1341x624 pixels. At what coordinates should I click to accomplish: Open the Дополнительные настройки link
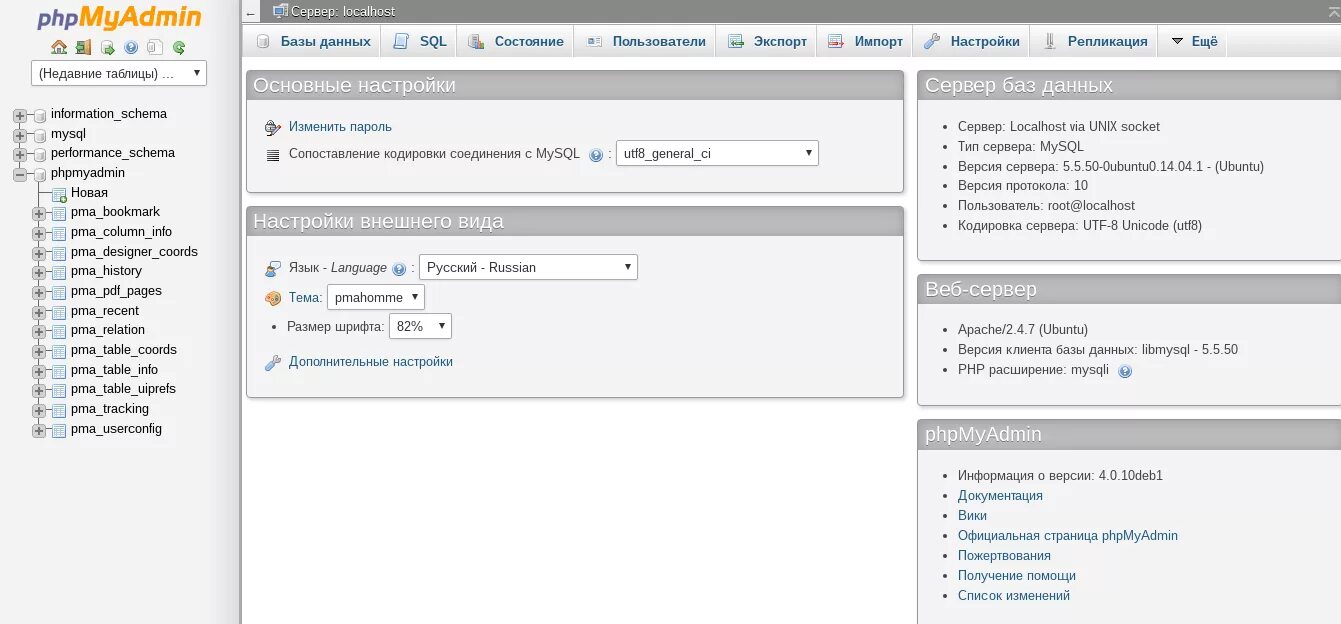[x=371, y=362]
